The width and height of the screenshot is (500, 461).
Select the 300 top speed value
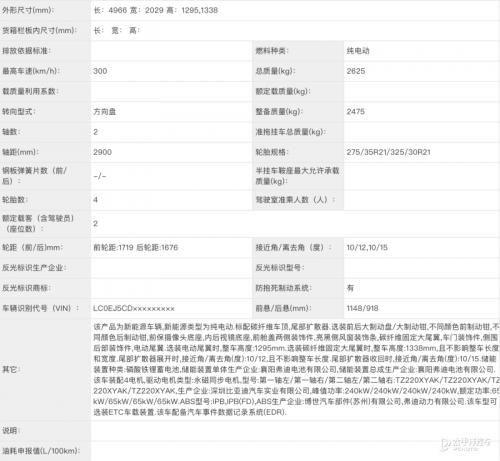pos(100,71)
